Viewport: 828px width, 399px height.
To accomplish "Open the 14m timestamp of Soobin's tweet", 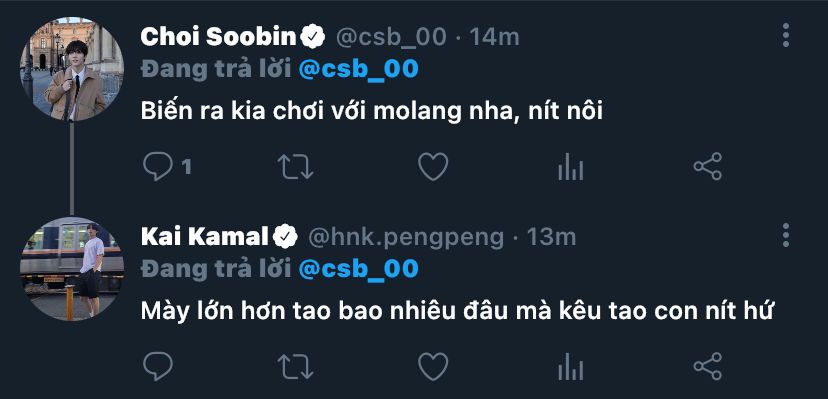I will point(494,37).
